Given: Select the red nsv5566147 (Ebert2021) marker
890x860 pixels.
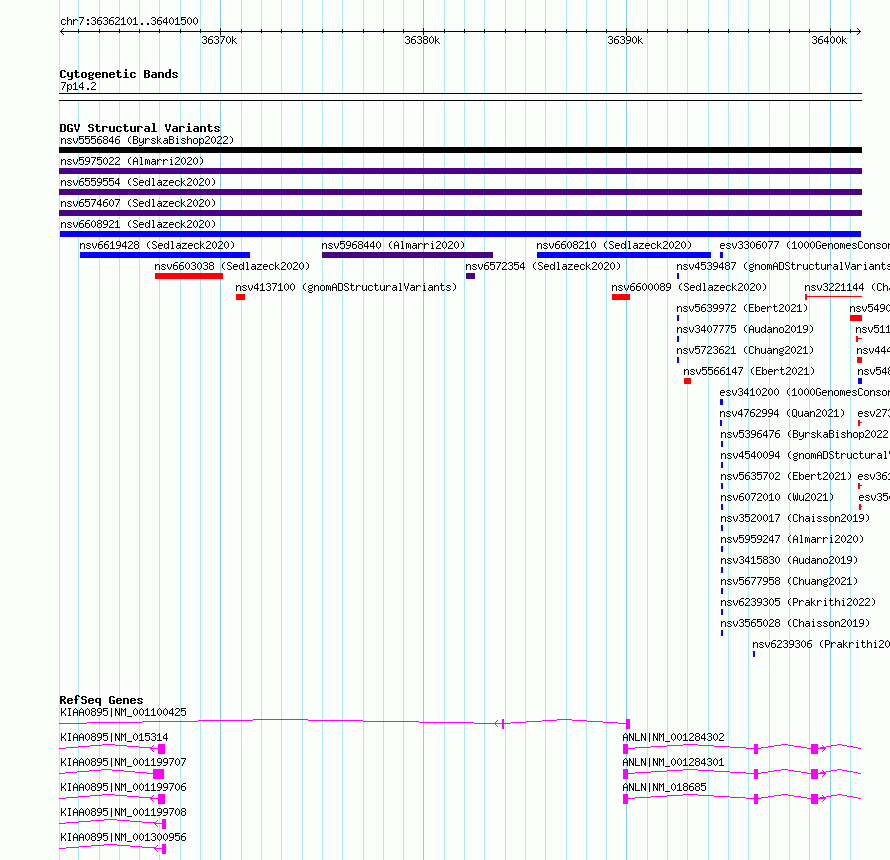Looking at the screenshot, I should coord(687,381).
